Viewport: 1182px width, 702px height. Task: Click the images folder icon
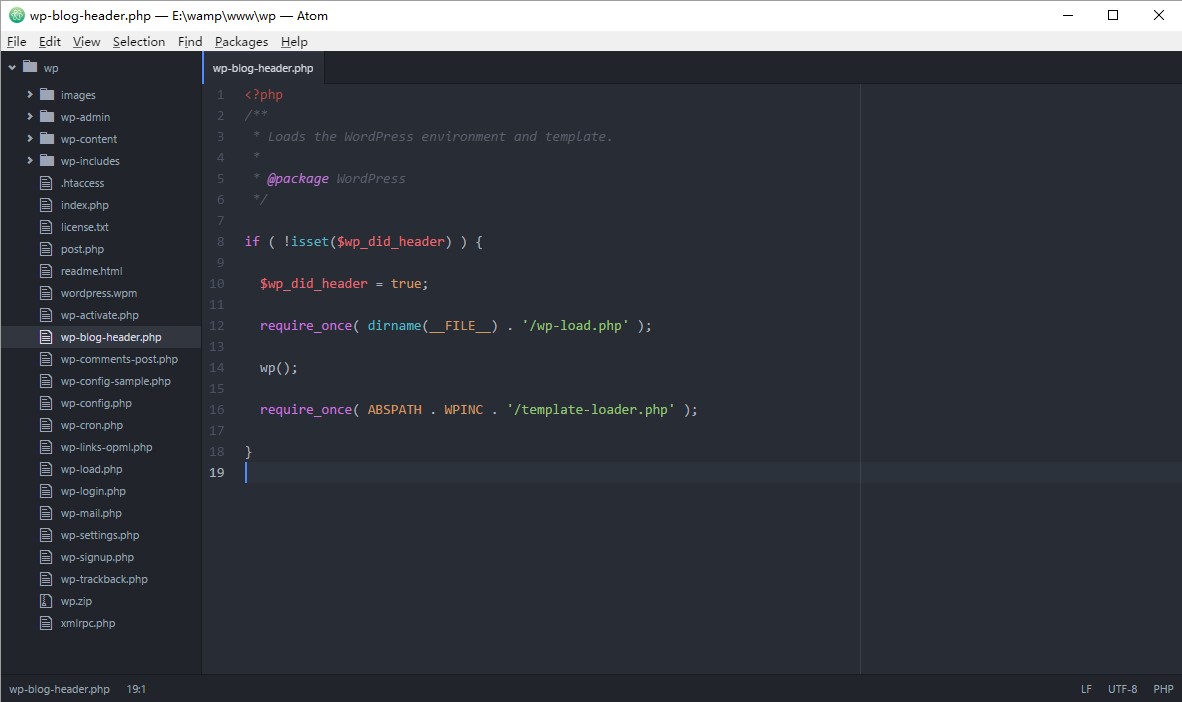point(47,95)
